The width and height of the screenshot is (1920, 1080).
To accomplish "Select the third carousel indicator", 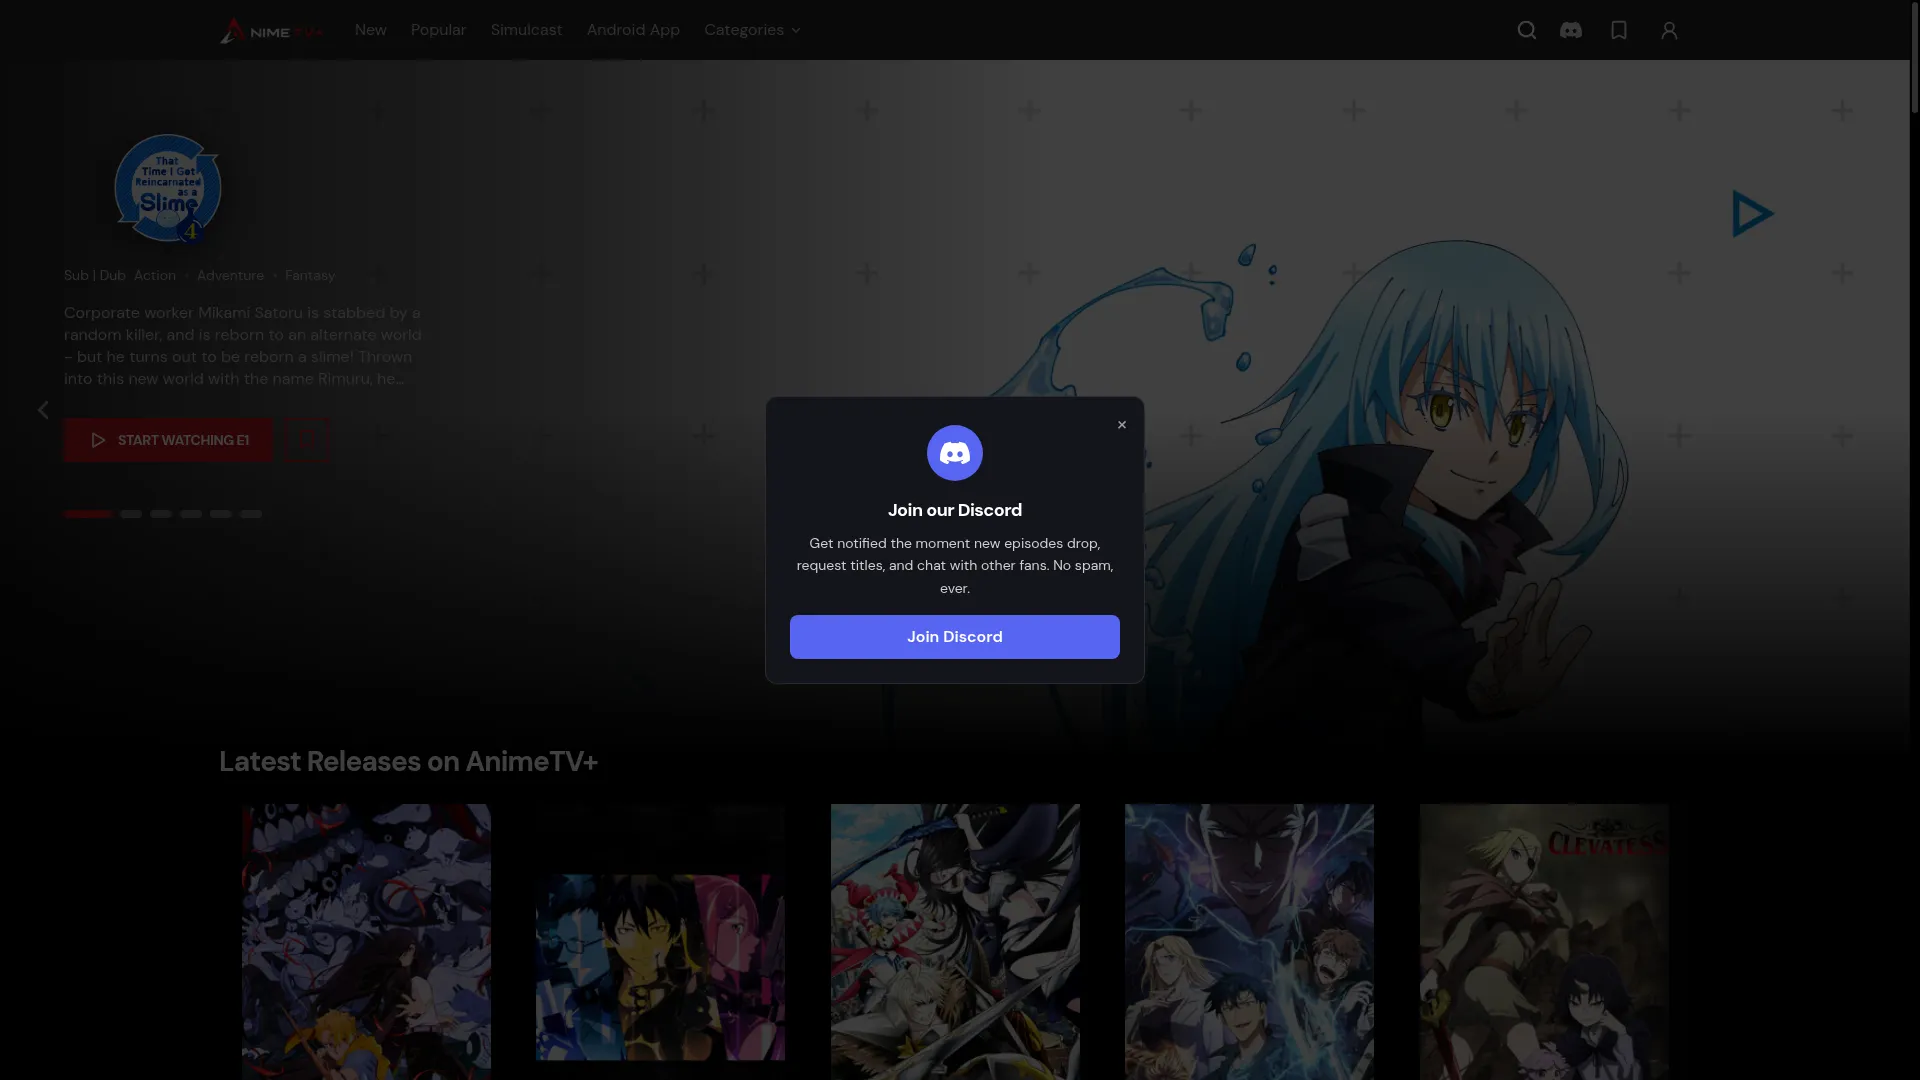I will (x=161, y=514).
